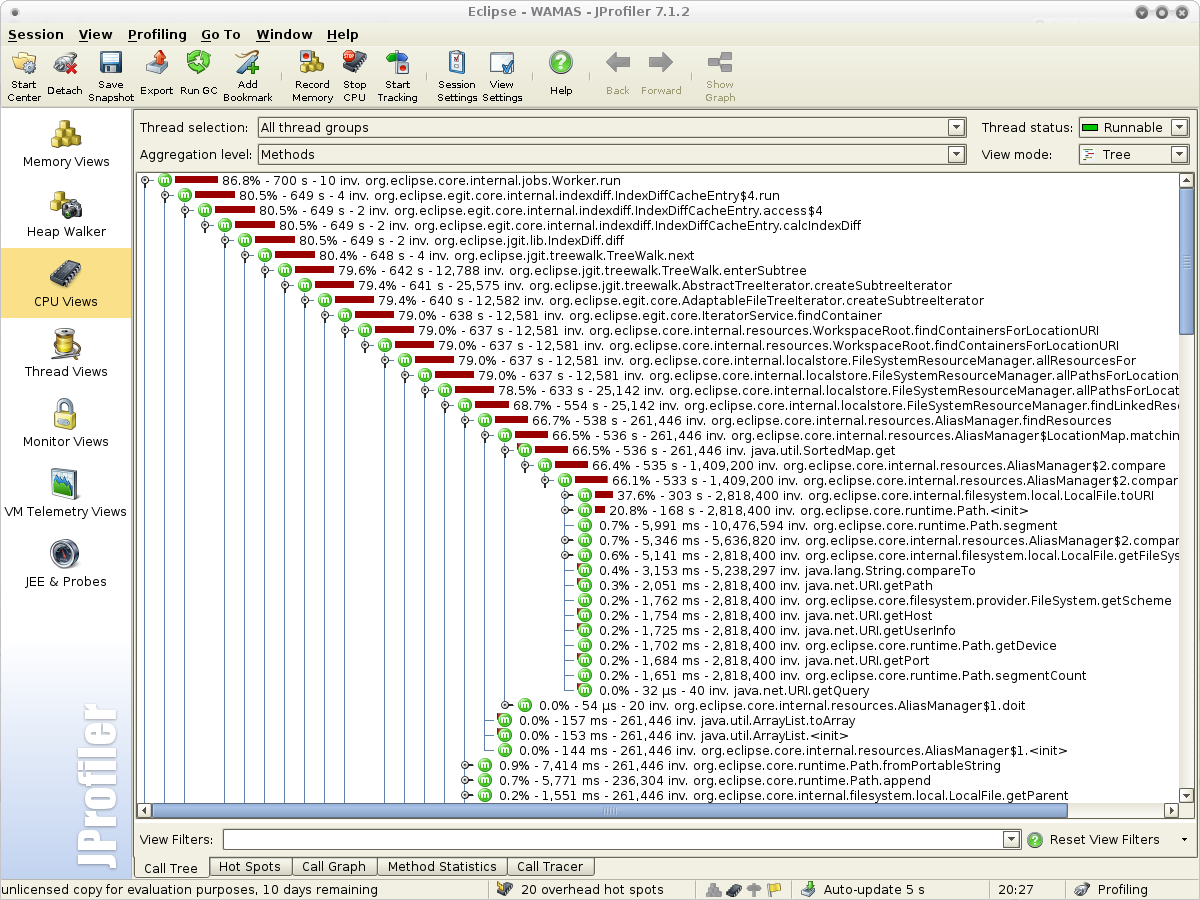Switch to the Hot Spots tab
This screenshot has width=1200, height=900.
251,867
